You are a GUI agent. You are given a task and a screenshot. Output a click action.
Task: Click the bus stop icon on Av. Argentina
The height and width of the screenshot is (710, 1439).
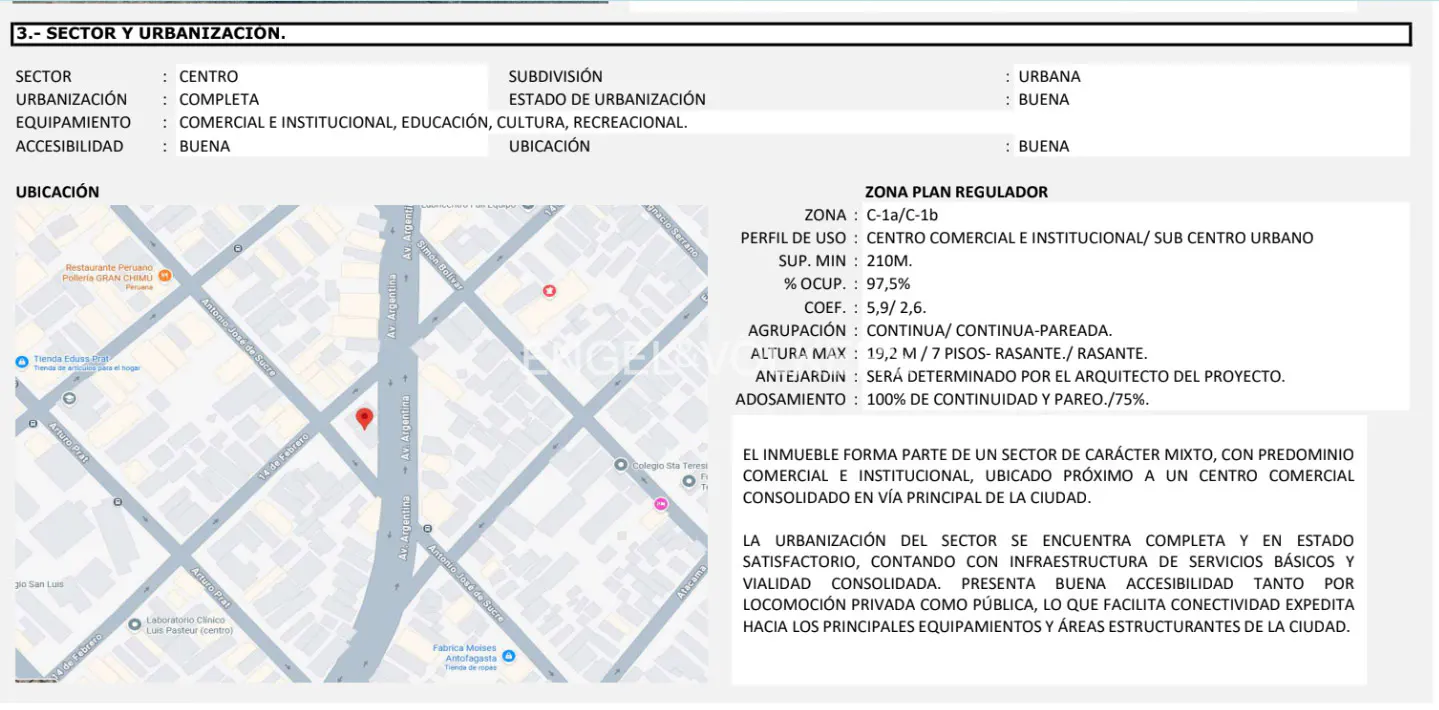coord(428,527)
